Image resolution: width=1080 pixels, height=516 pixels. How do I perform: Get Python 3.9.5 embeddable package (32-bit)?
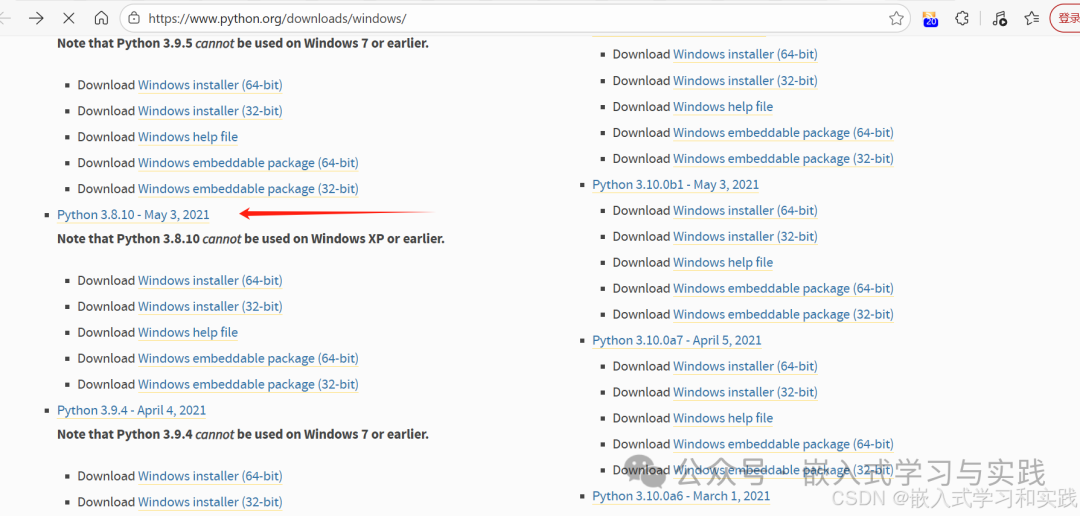(248, 189)
